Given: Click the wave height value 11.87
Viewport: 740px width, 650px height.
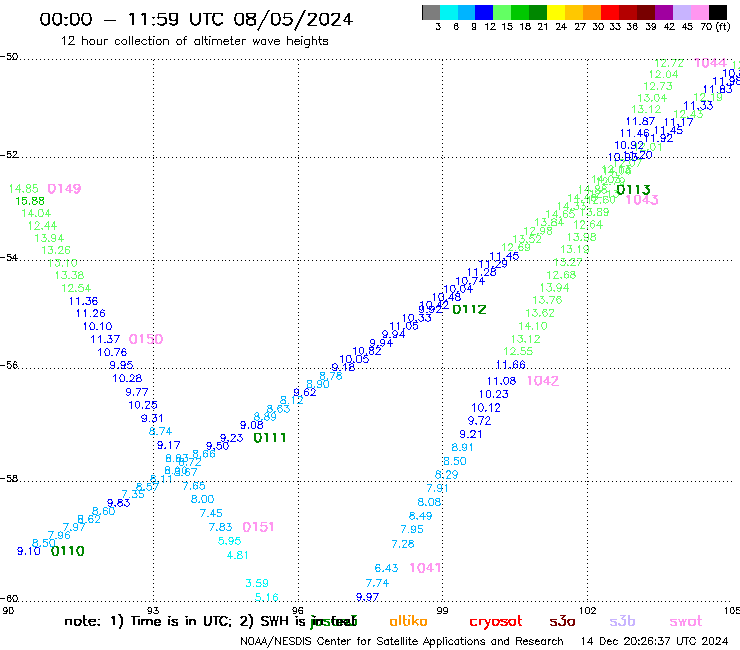Looking at the screenshot, I should [x=640, y=121].
